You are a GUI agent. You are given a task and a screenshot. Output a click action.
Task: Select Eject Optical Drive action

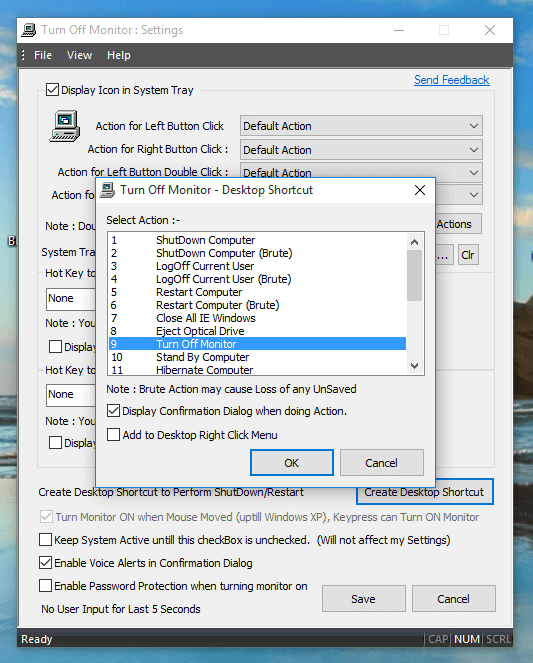pos(257,331)
